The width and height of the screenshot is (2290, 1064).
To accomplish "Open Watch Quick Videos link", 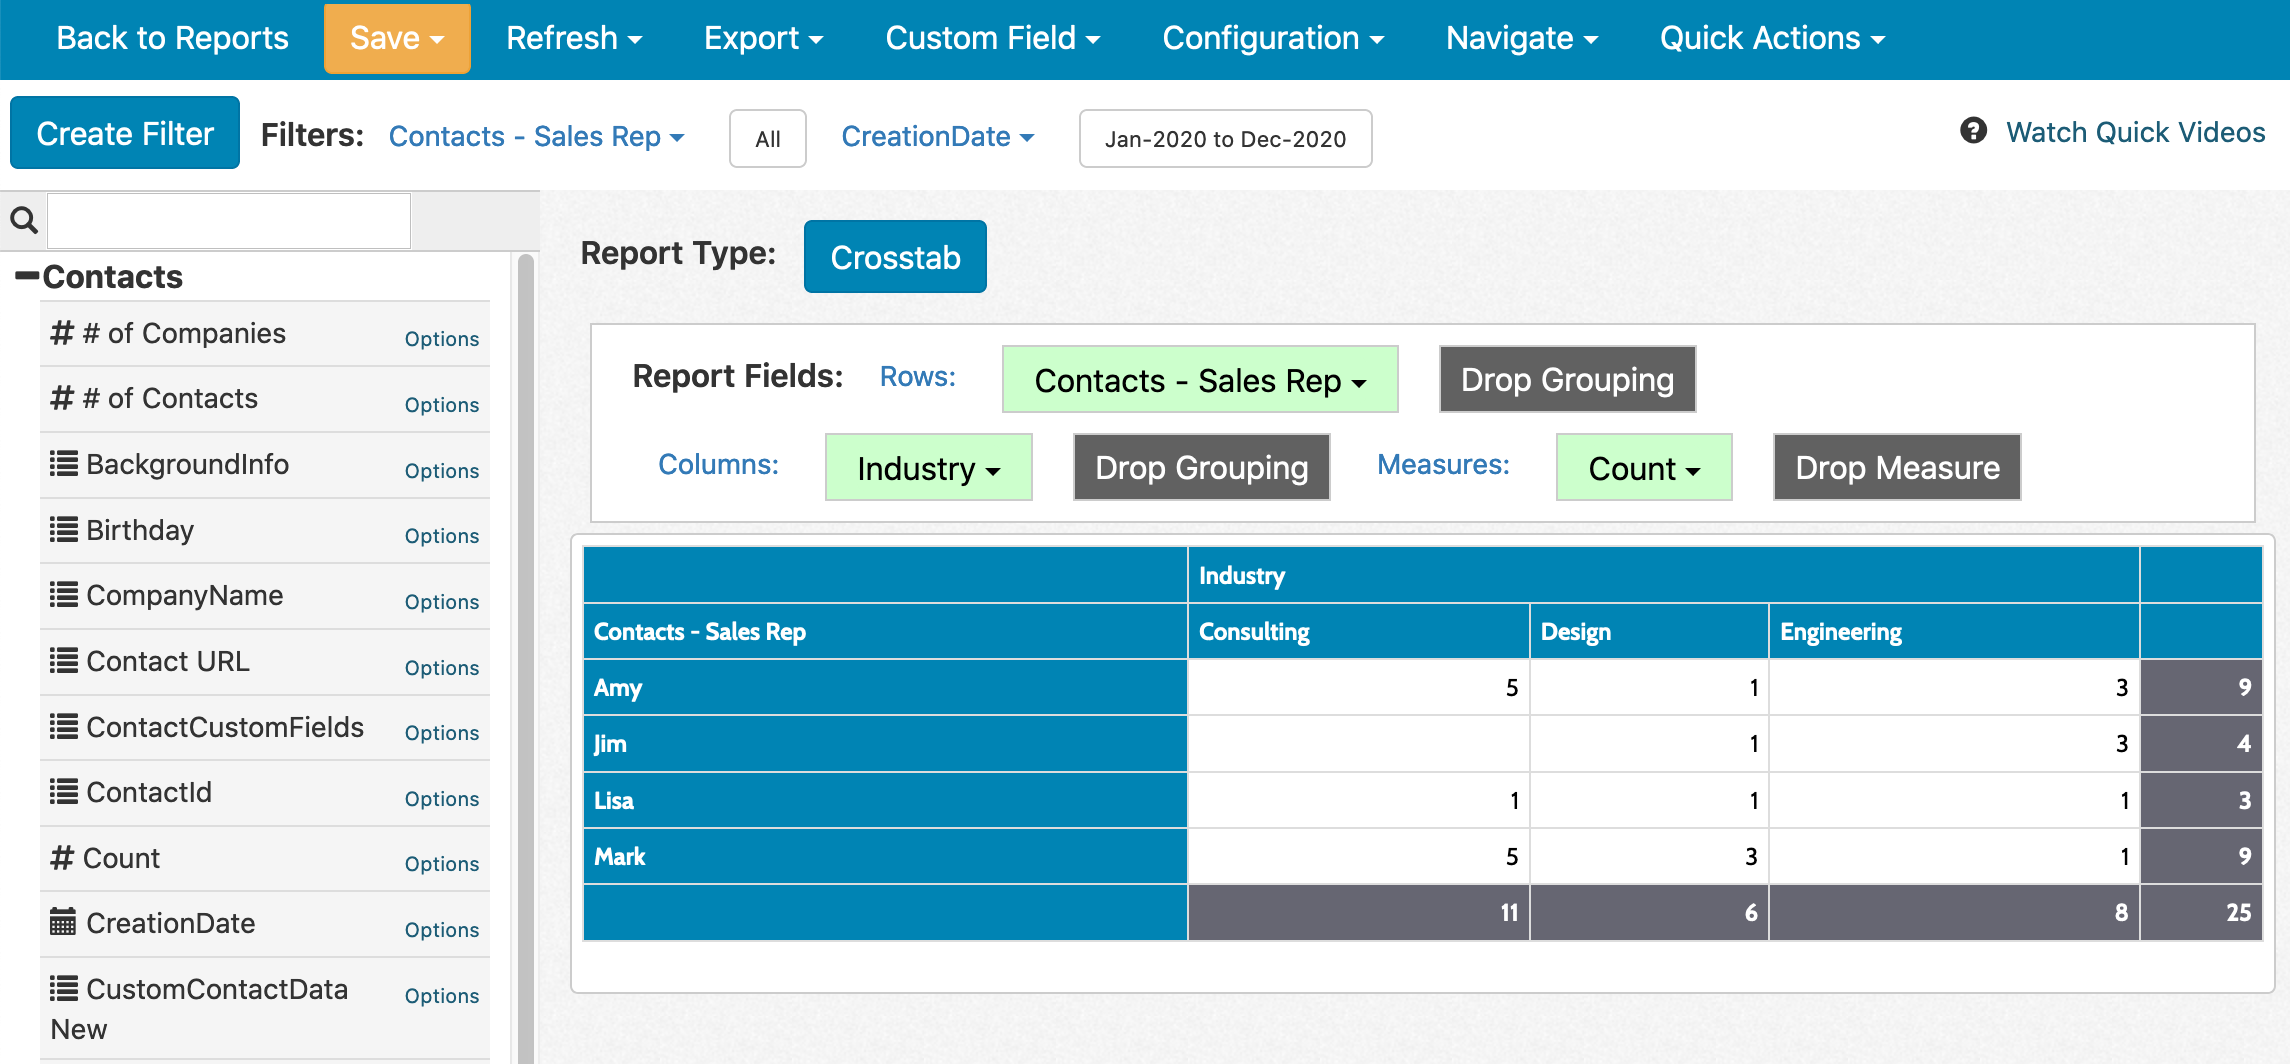I will [x=2135, y=132].
